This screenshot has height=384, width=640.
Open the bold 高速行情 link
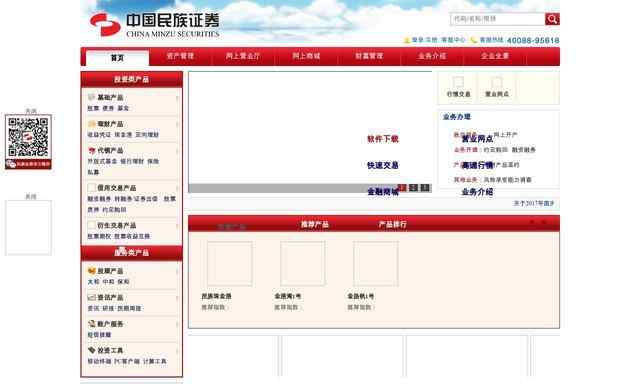(477, 165)
